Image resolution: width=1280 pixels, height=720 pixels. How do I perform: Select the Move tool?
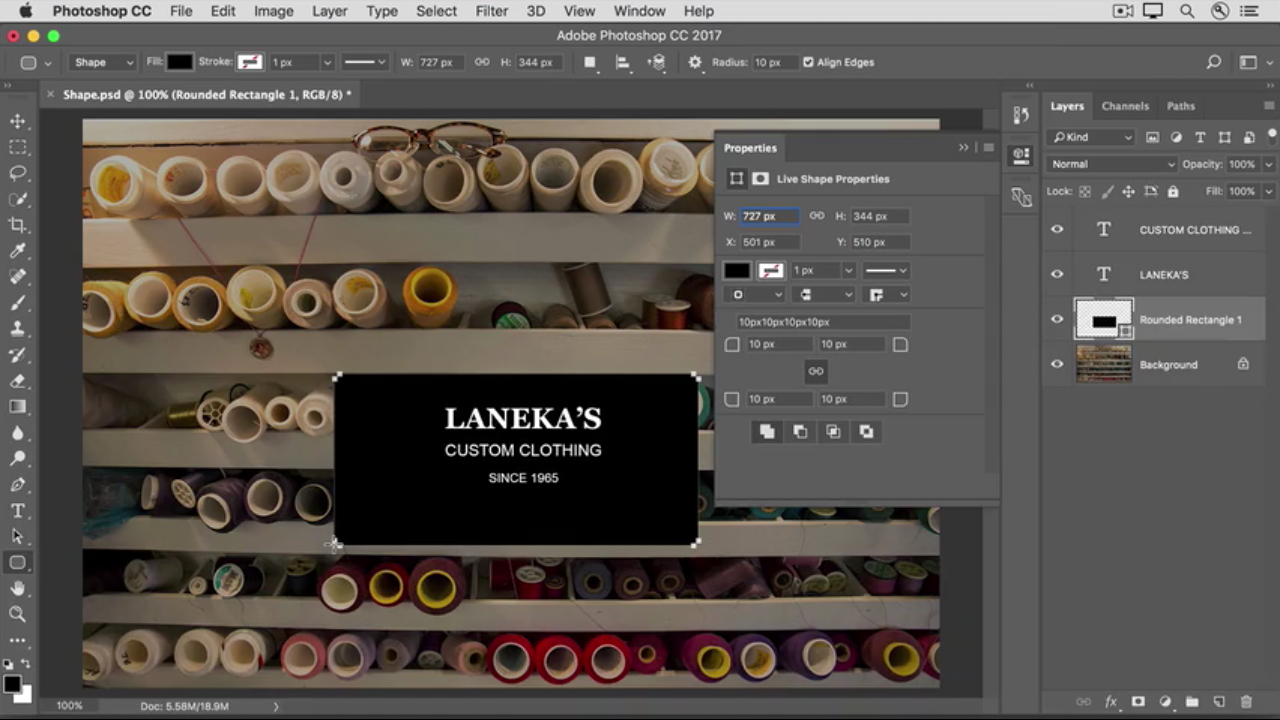18,121
